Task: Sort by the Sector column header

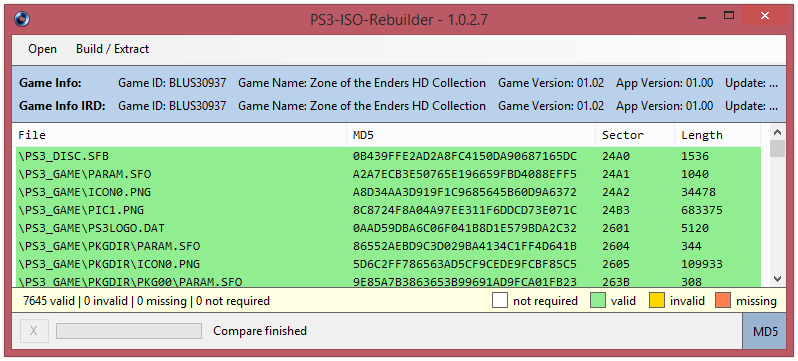Action: point(635,135)
